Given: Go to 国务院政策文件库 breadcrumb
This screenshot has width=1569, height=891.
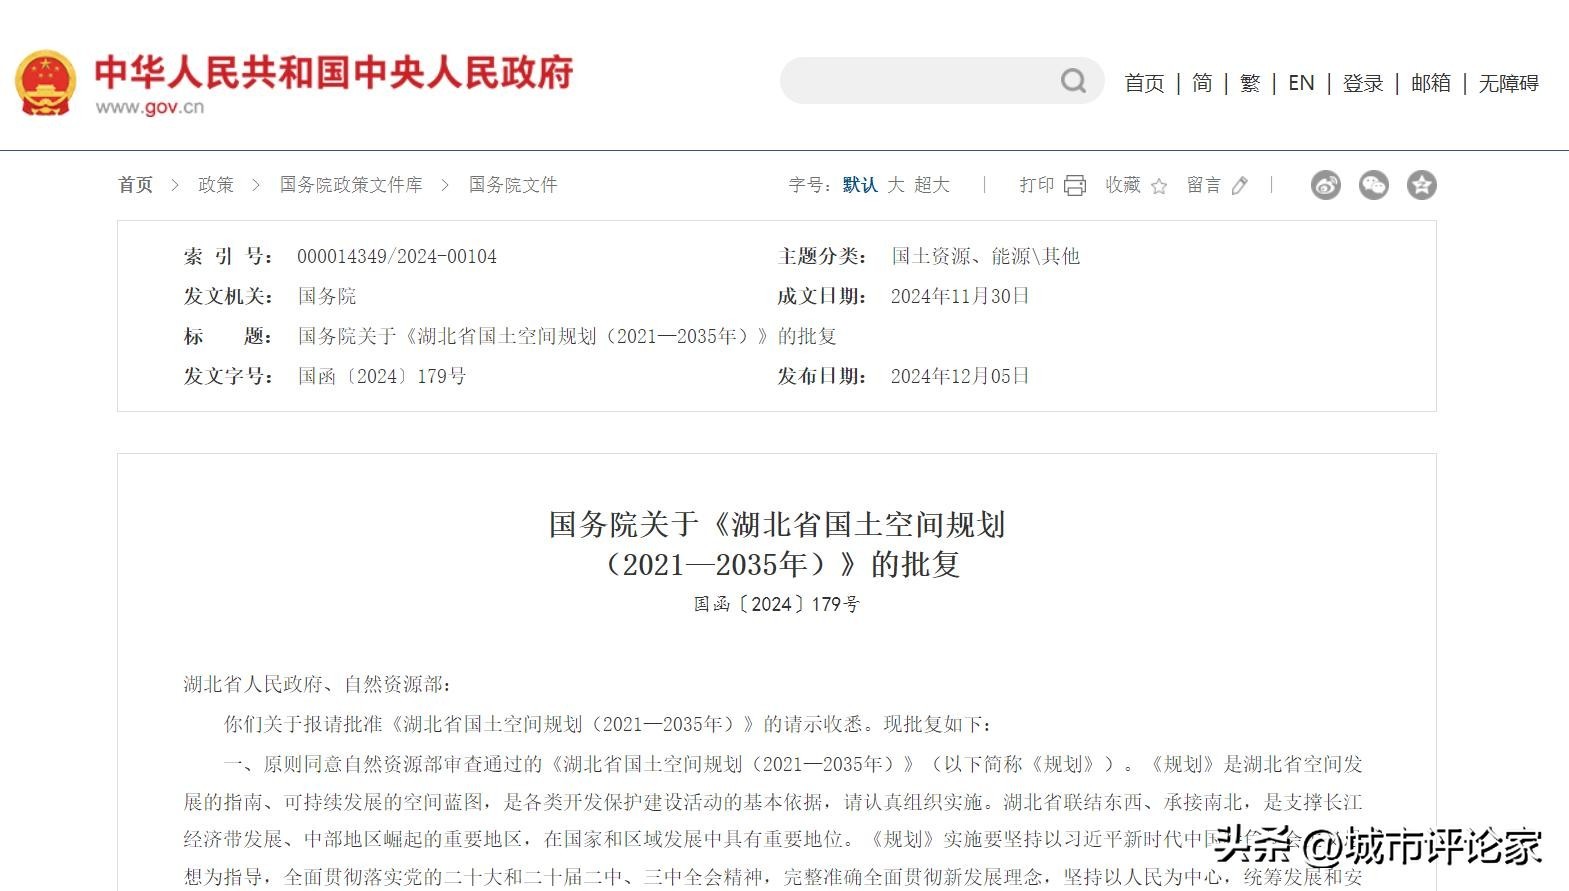Looking at the screenshot, I should (351, 185).
